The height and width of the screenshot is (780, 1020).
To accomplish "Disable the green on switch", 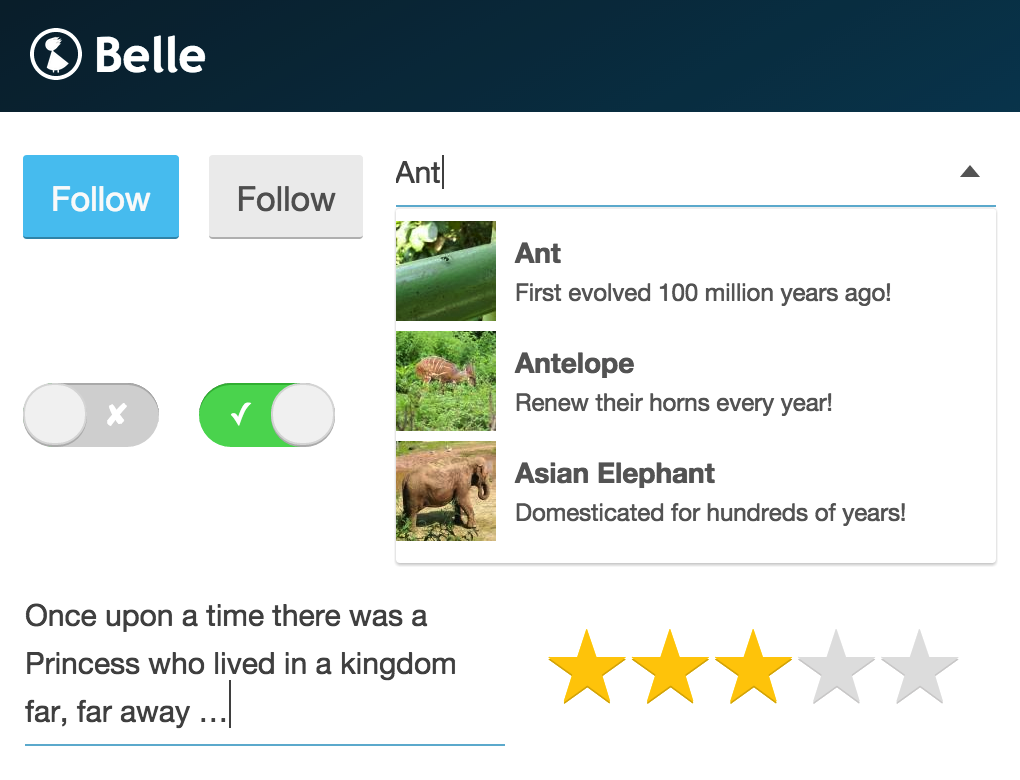I will 267,414.
